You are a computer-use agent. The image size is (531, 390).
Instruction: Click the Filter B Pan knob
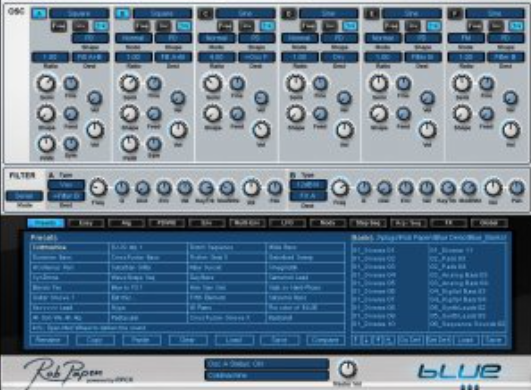517,188
